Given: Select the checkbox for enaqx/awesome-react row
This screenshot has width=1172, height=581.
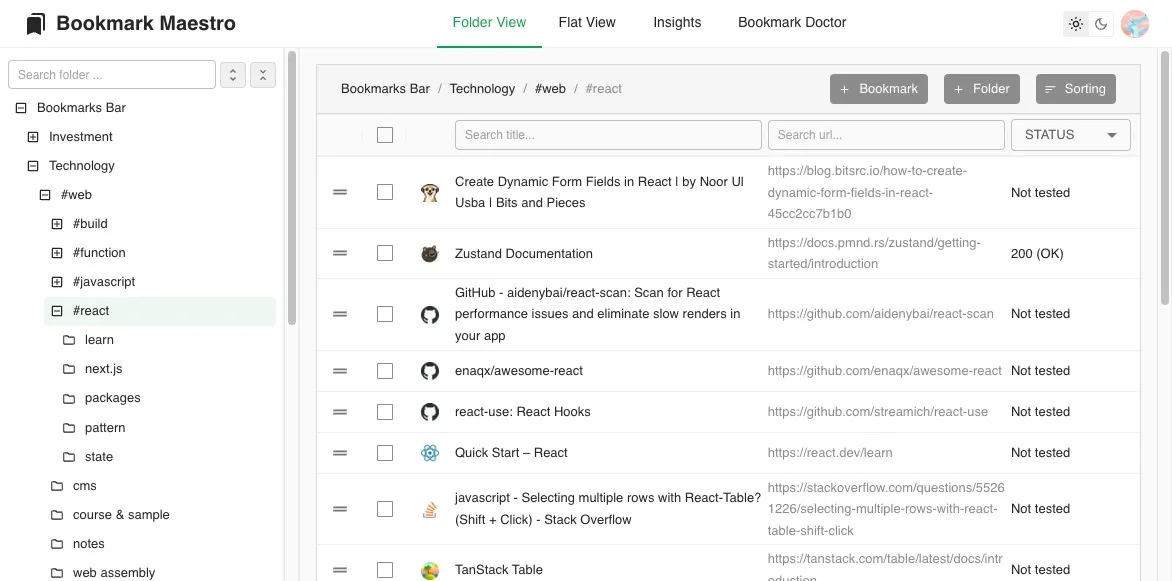Looking at the screenshot, I should 385,370.
